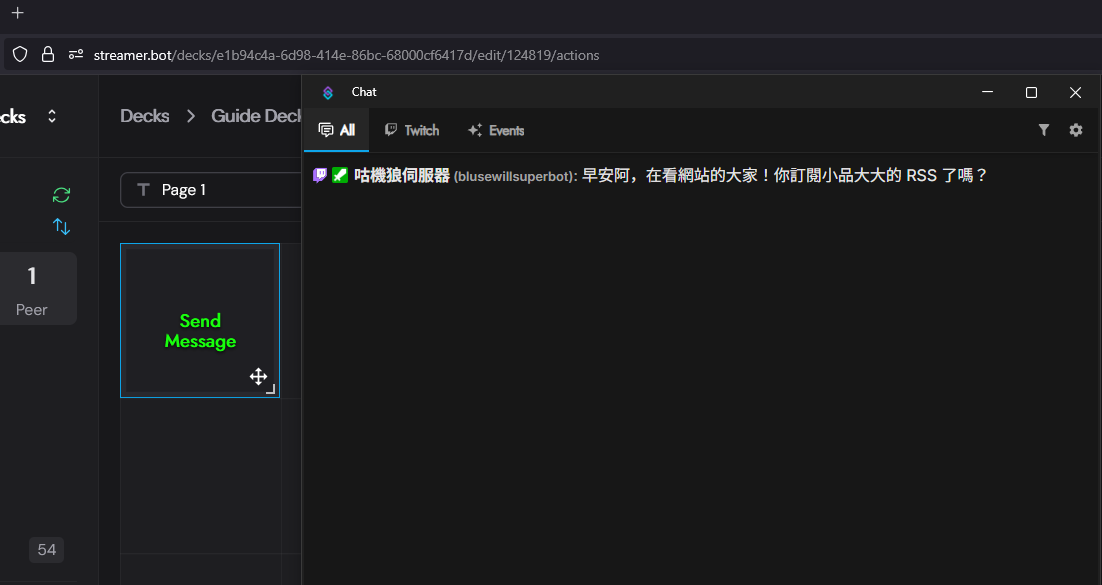Click the 54 badge at bottom left
The width and height of the screenshot is (1102, 585).
[x=46, y=550]
